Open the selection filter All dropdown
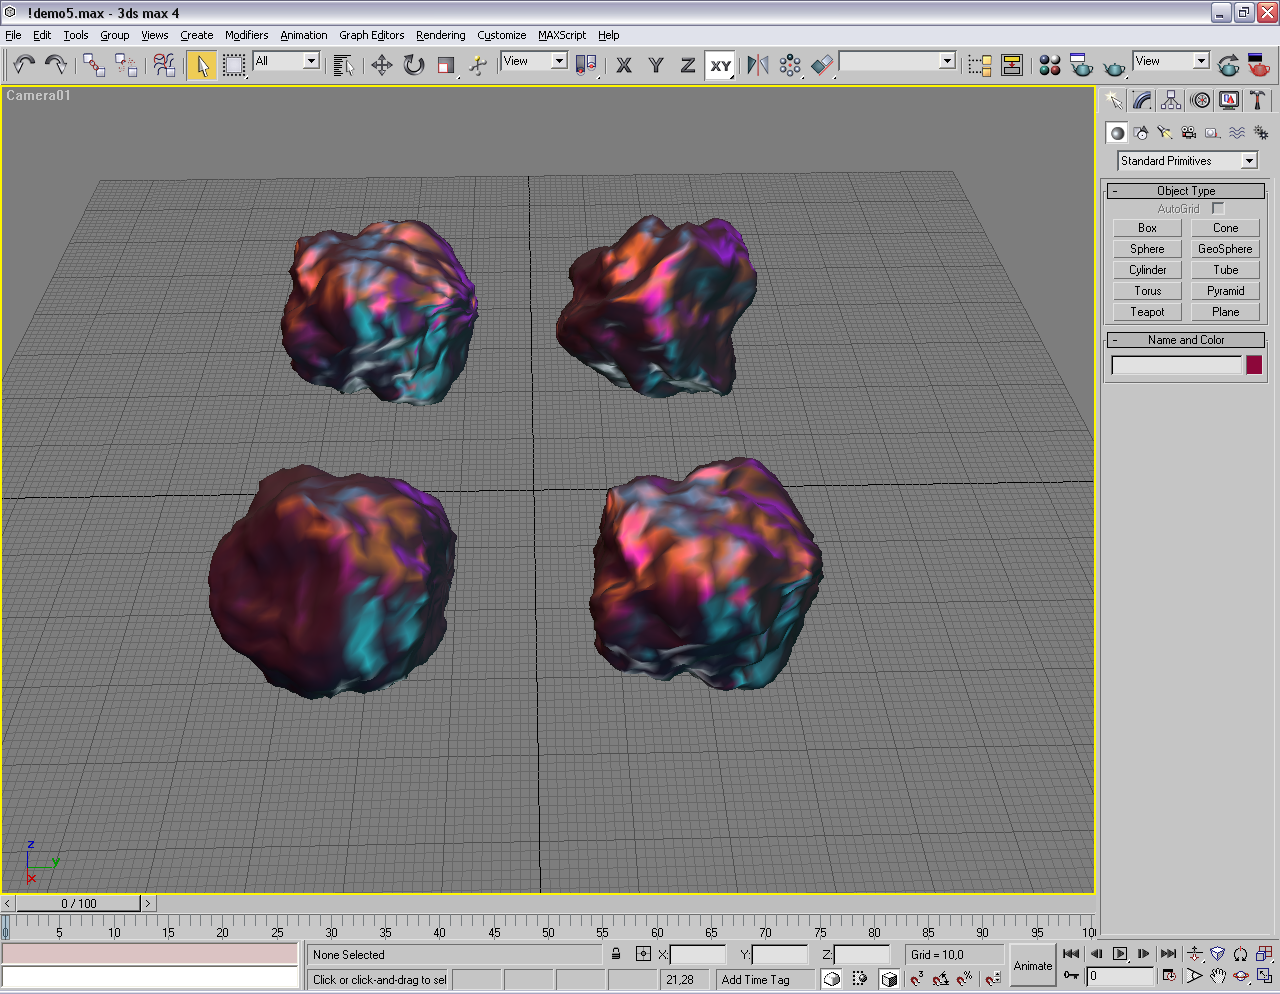This screenshot has height=994, width=1280. click(x=286, y=61)
